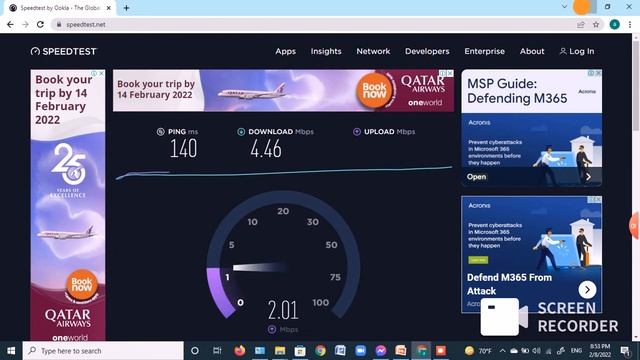
Task: Click the 2.01 speed reading under gauge
Action: [283, 310]
